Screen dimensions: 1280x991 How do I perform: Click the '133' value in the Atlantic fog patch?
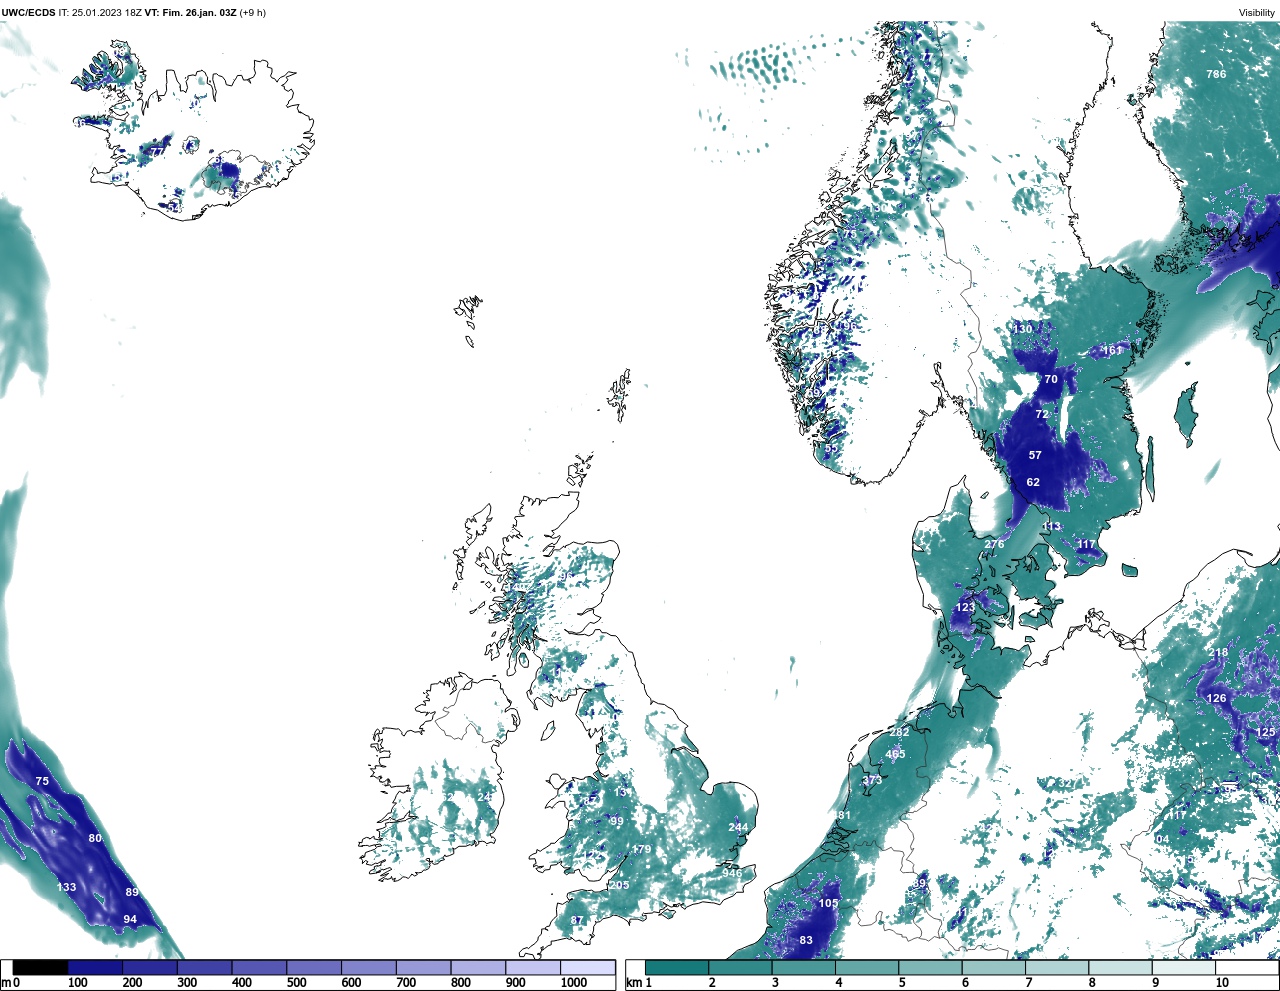66,887
